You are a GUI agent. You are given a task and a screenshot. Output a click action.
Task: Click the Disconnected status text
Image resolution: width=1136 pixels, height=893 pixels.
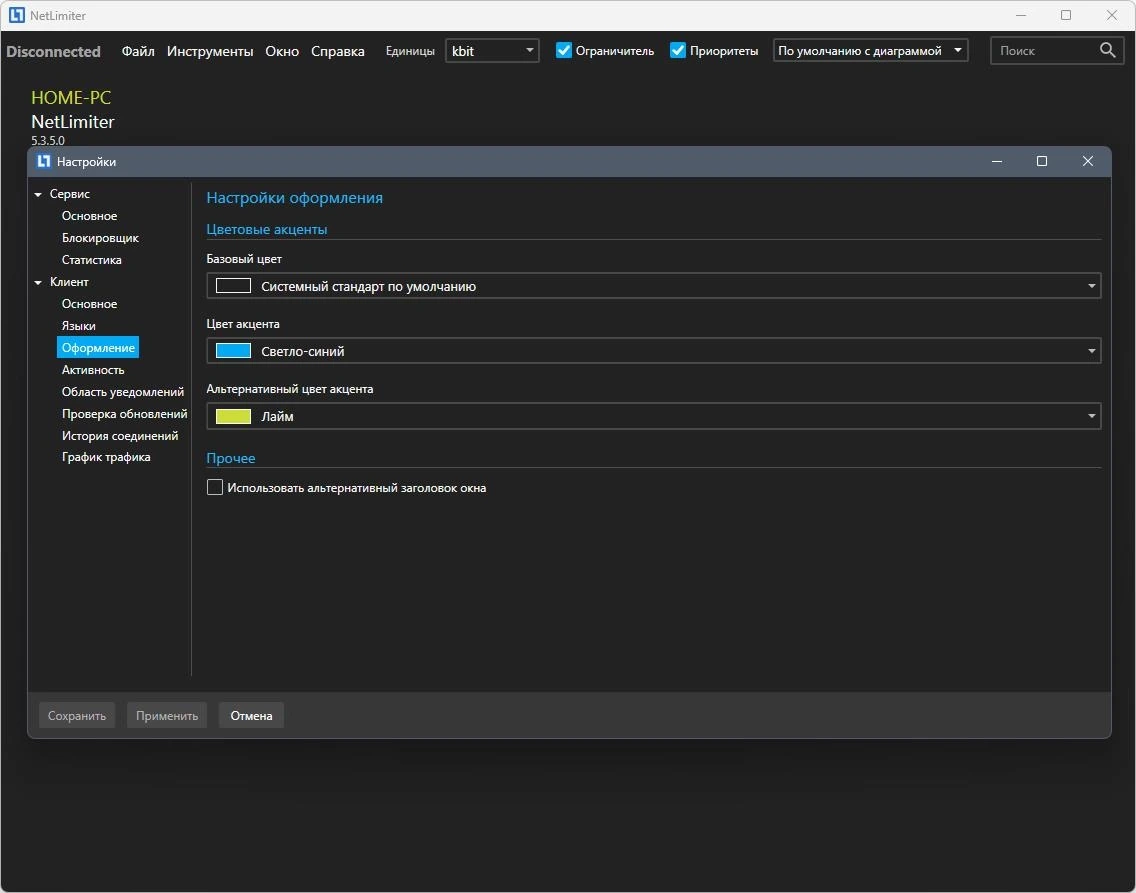click(54, 51)
